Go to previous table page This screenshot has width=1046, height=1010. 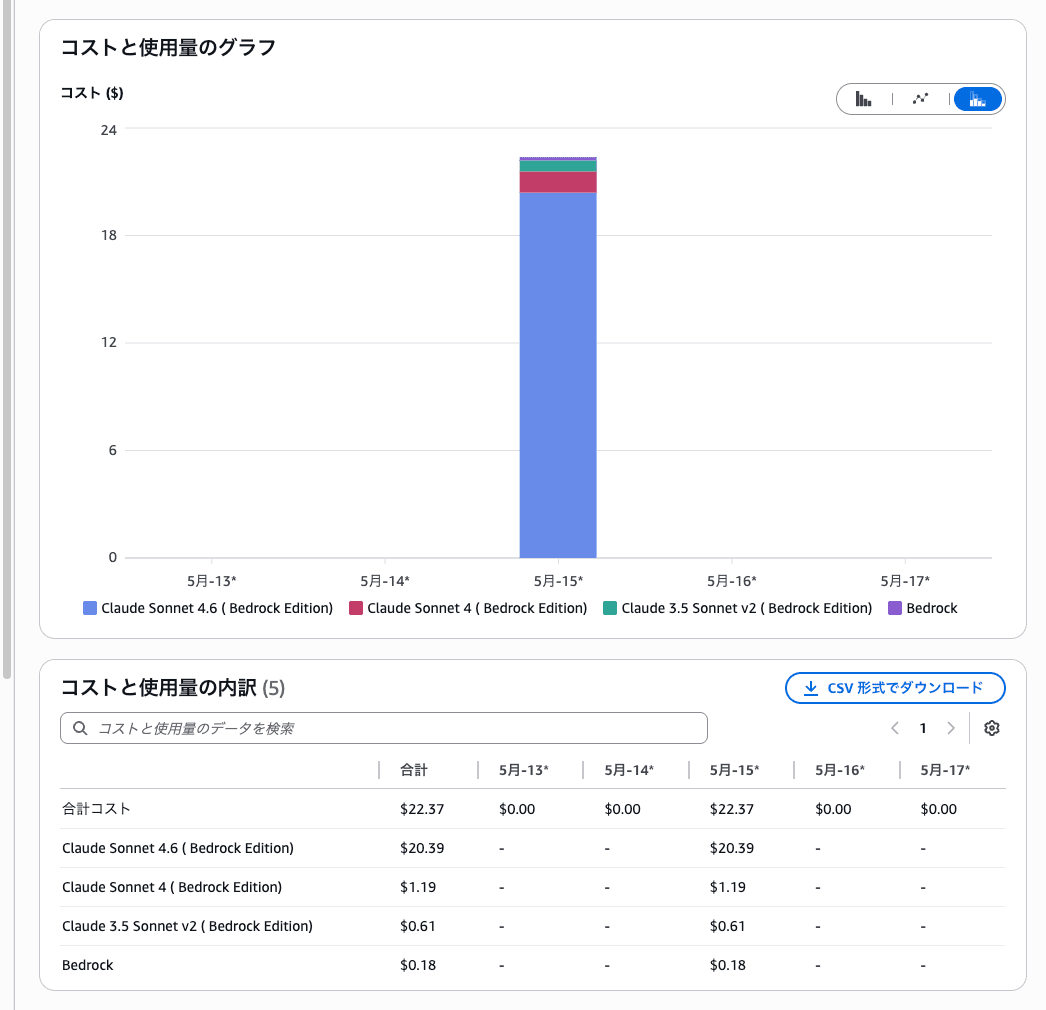pyautogui.click(x=895, y=728)
